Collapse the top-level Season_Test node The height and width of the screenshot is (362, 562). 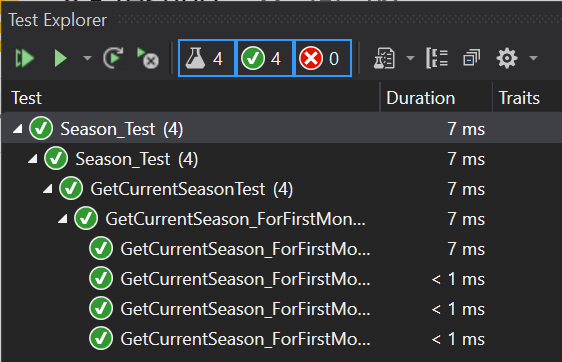click(18, 129)
